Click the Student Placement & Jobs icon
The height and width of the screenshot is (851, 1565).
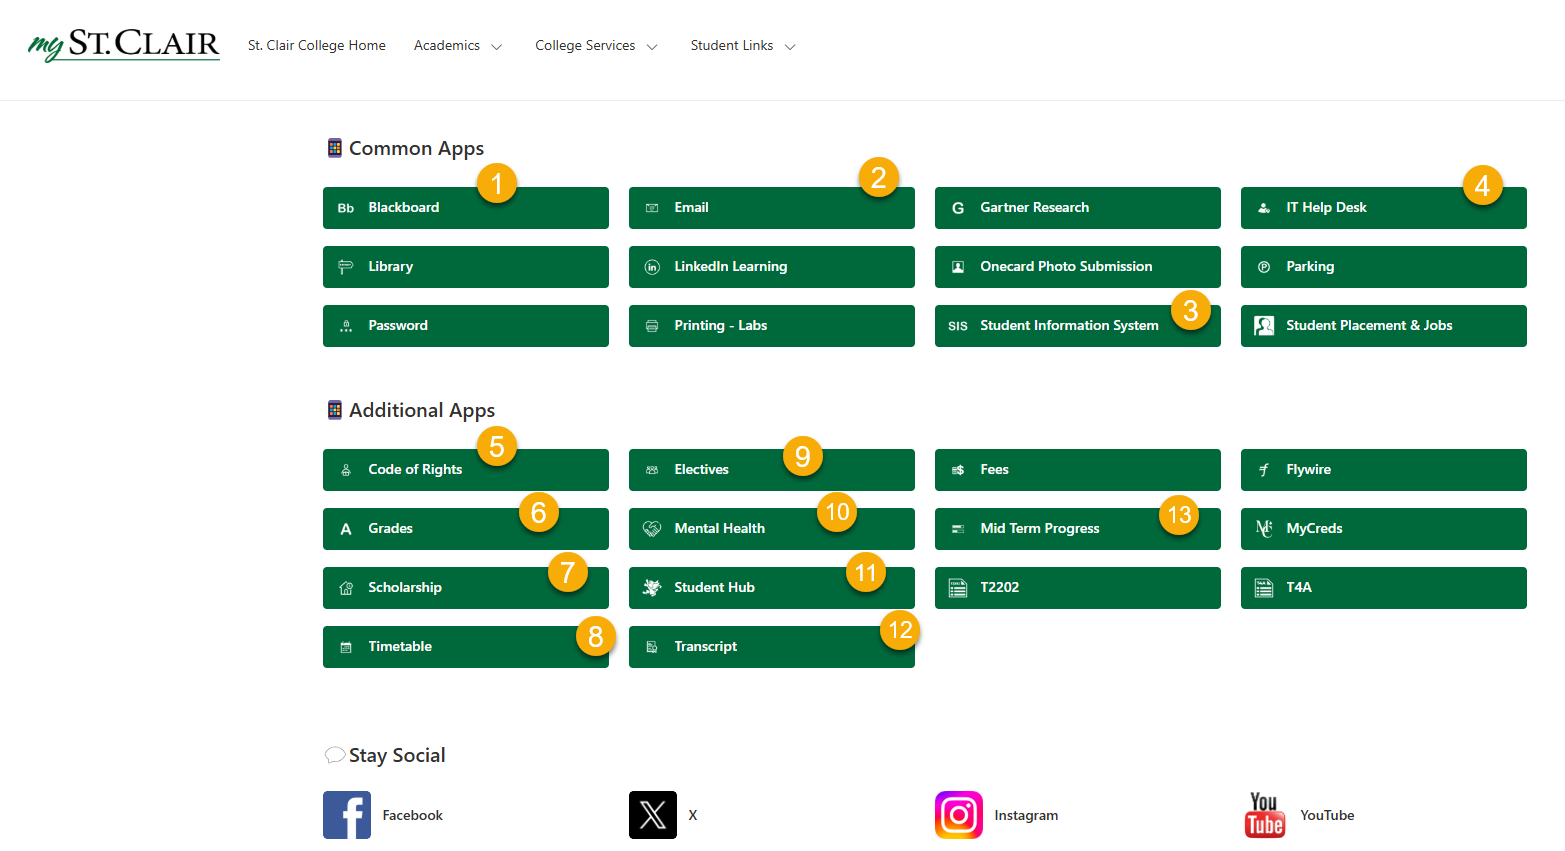1264,326
